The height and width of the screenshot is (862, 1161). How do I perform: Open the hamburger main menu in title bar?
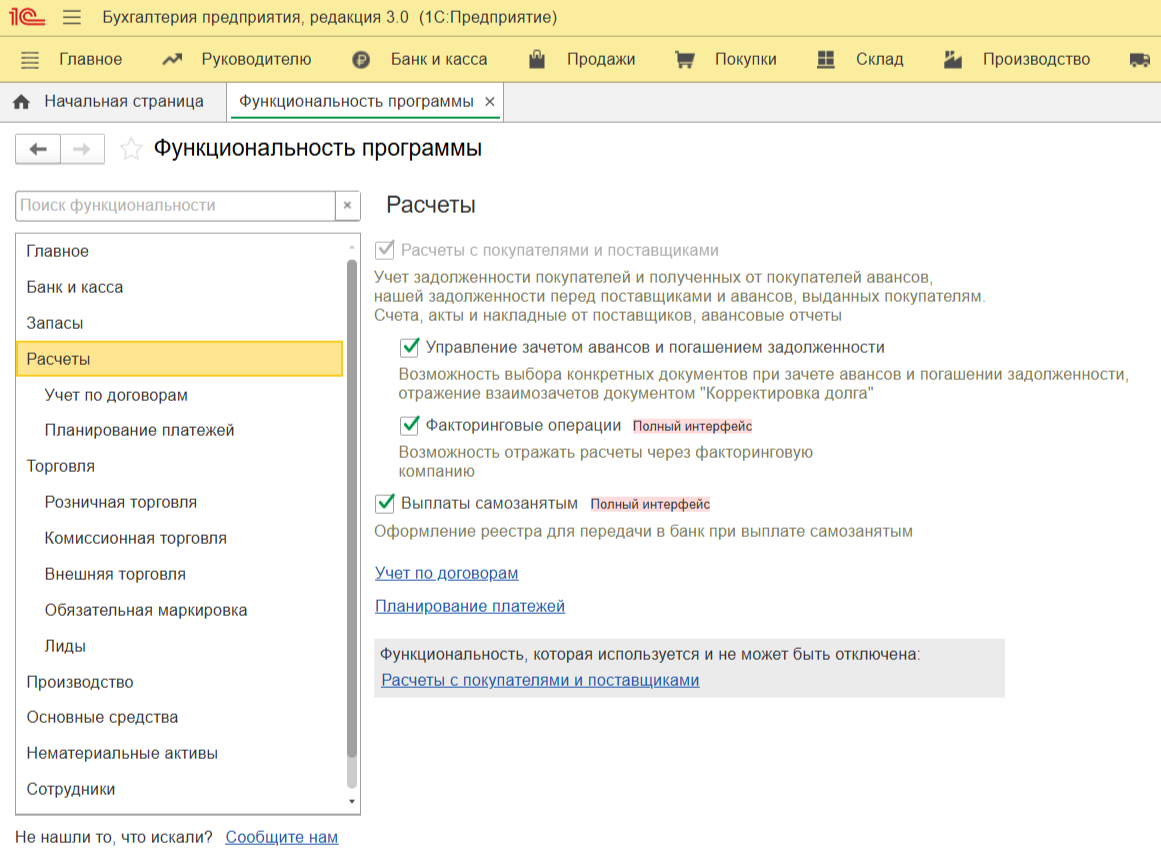pos(72,18)
